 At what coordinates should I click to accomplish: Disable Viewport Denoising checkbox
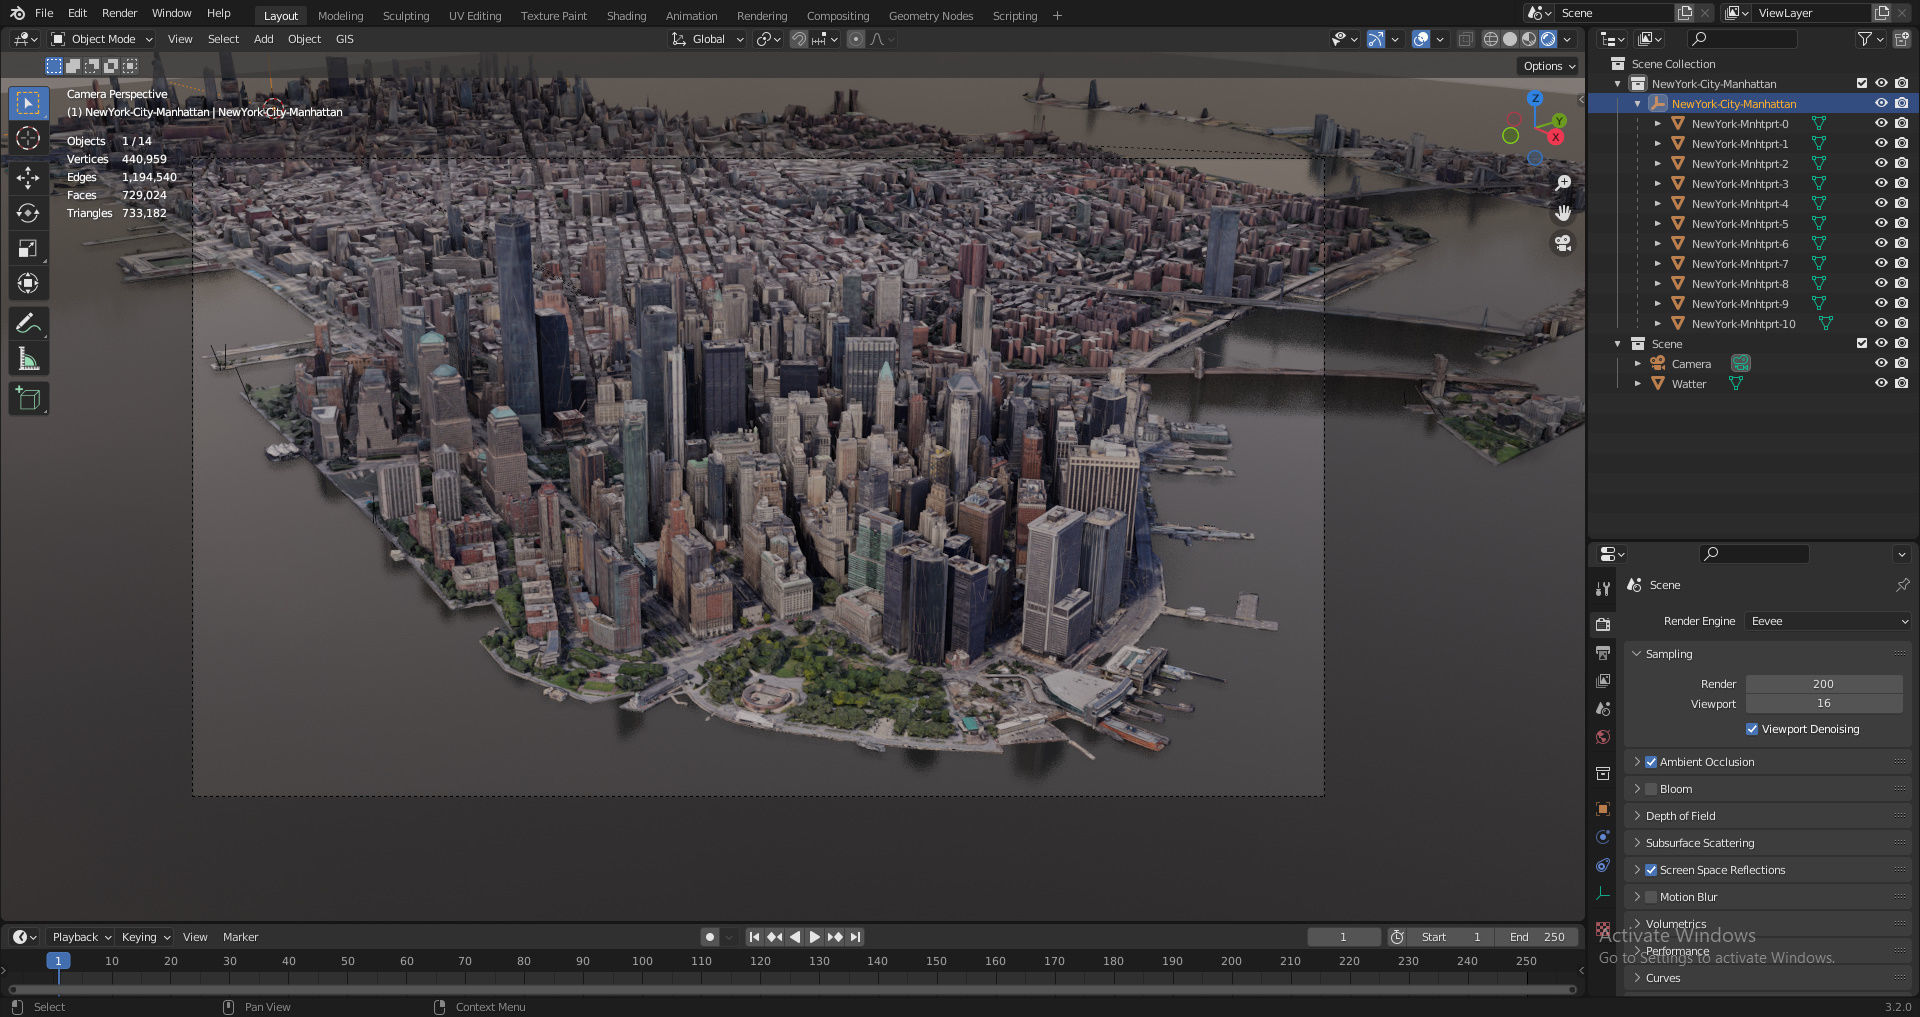(x=1752, y=729)
